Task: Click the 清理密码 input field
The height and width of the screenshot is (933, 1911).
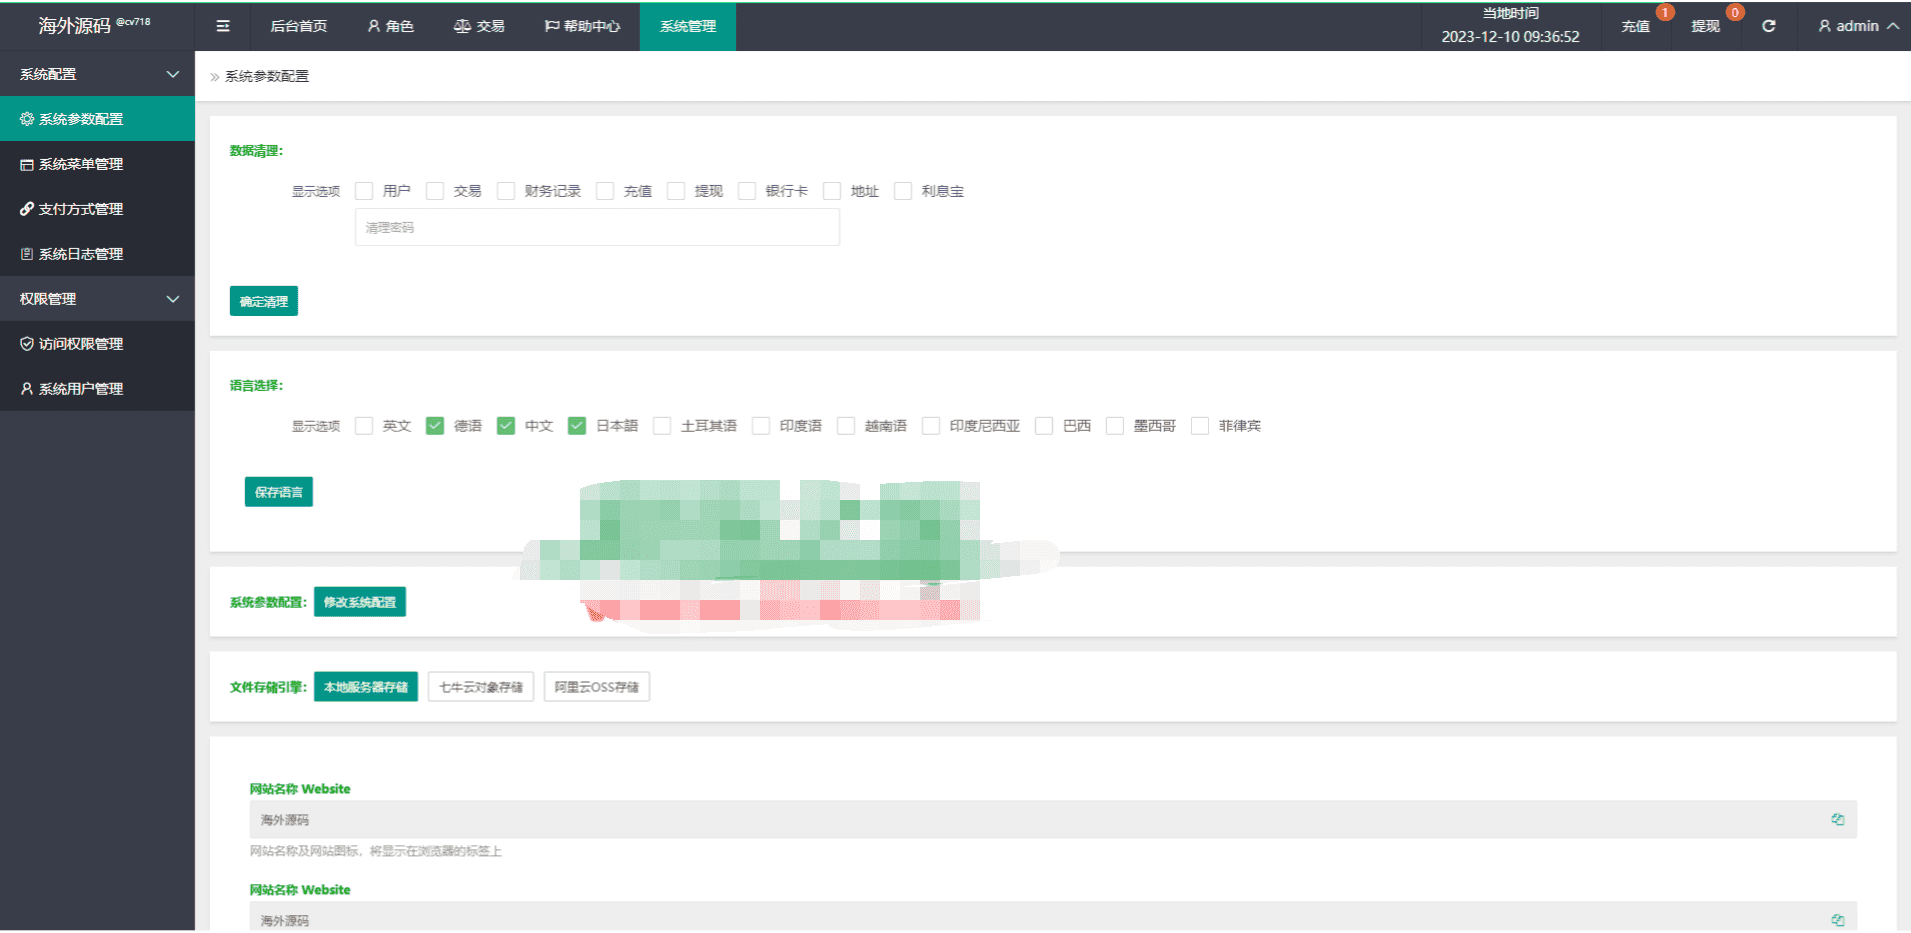Action: click(x=597, y=227)
